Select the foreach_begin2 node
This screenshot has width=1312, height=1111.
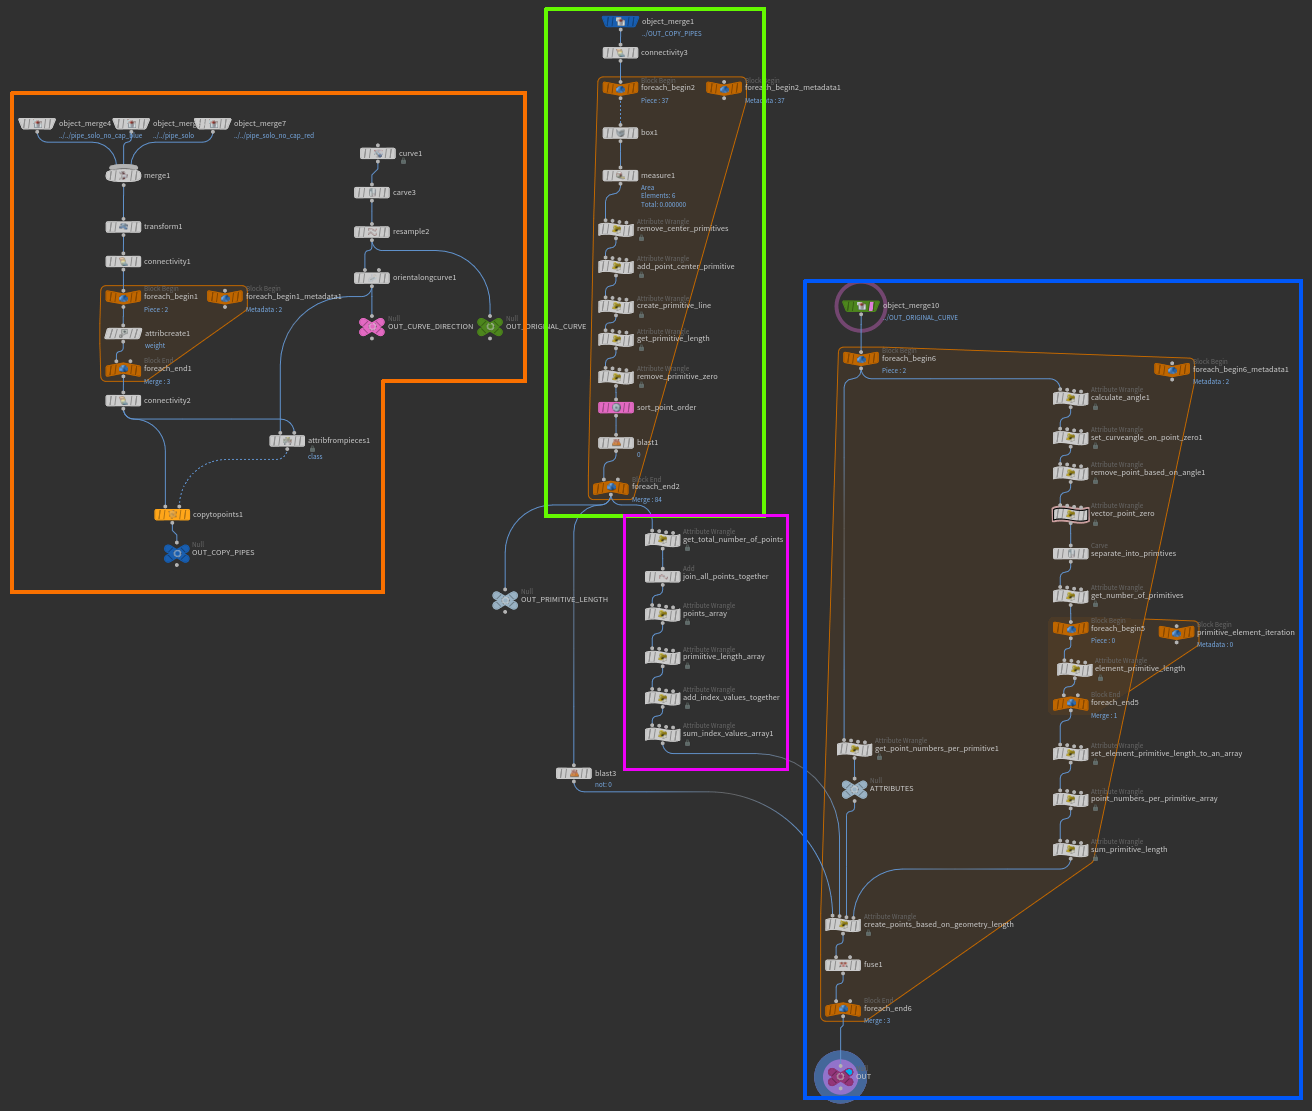pyautogui.click(x=620, y=88)
